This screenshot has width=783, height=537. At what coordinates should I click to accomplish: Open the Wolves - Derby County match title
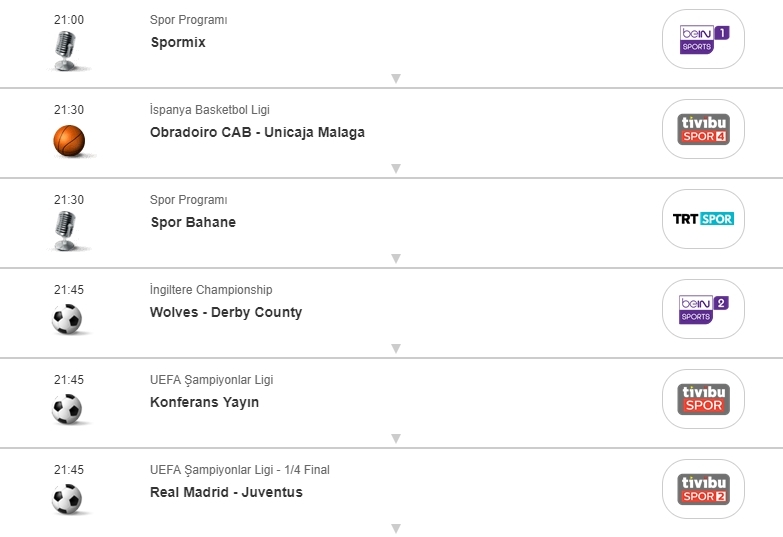tap(226, 312)
